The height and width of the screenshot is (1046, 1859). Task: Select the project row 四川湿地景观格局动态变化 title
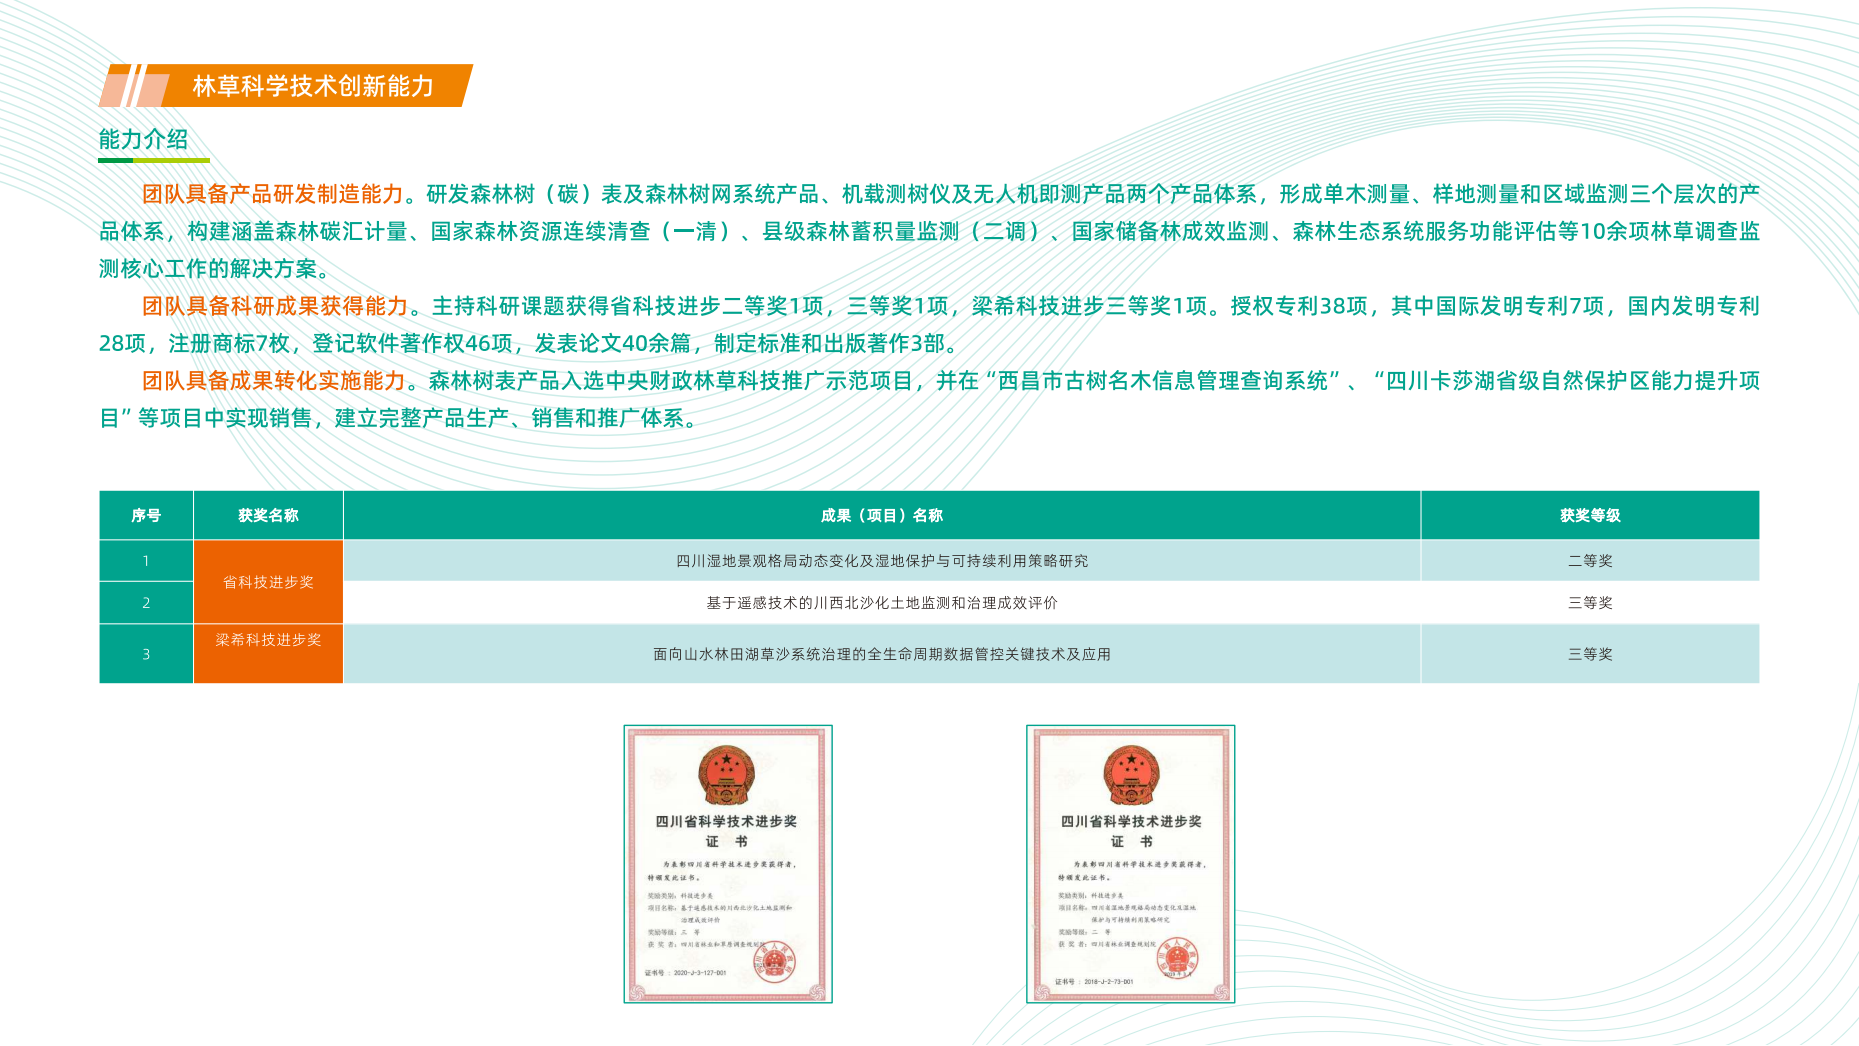pos(881,561)
